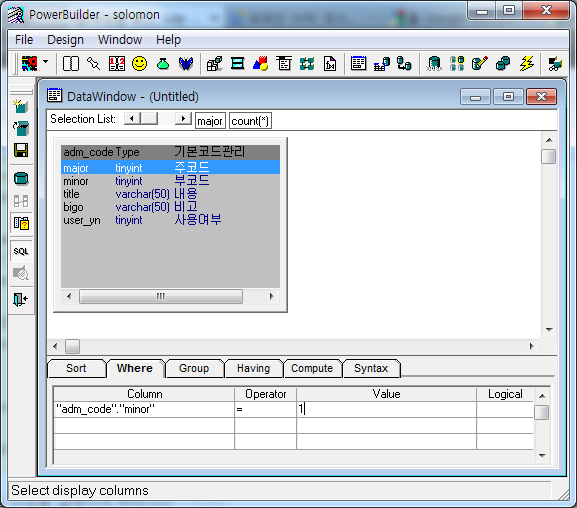
Task: Click the blue butterfly toolbar icon
Action: click(x=186, y=64)
